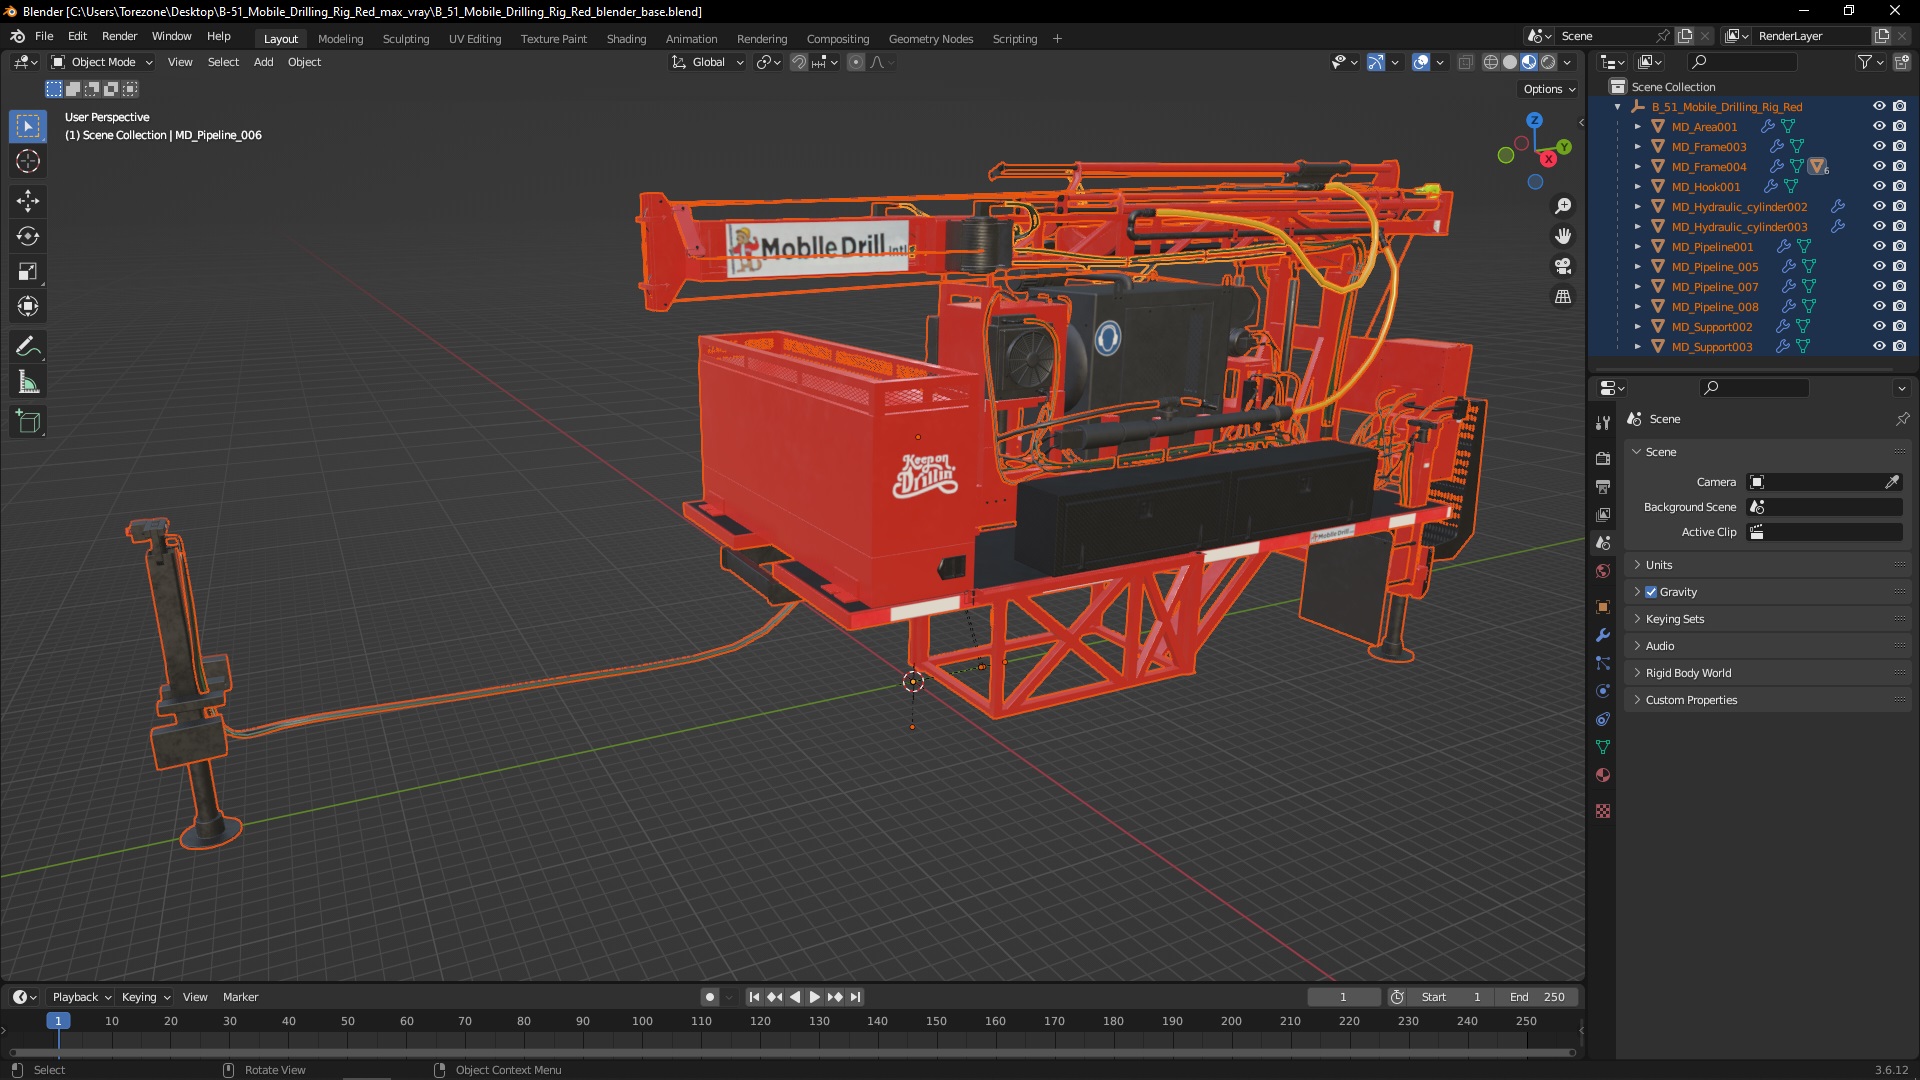This screenshot has width=1920, height=1080.
Task: Toggle camera view icon in viewport
Action: pos(1563,266)
